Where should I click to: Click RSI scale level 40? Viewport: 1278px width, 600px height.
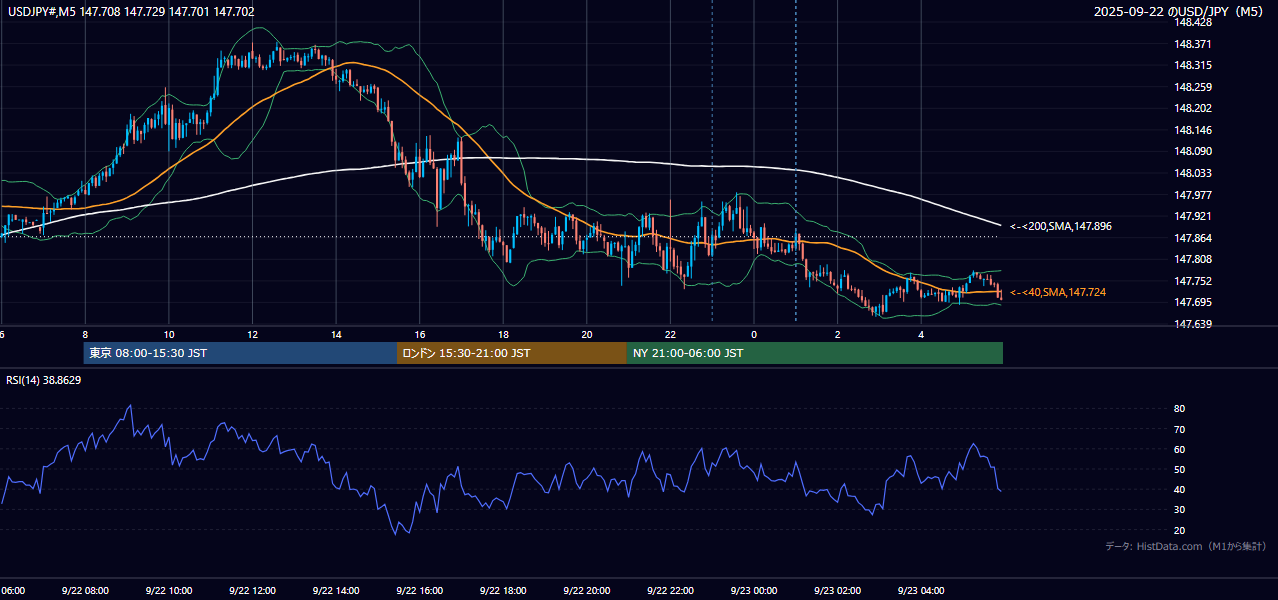[x=1180, y=489]
